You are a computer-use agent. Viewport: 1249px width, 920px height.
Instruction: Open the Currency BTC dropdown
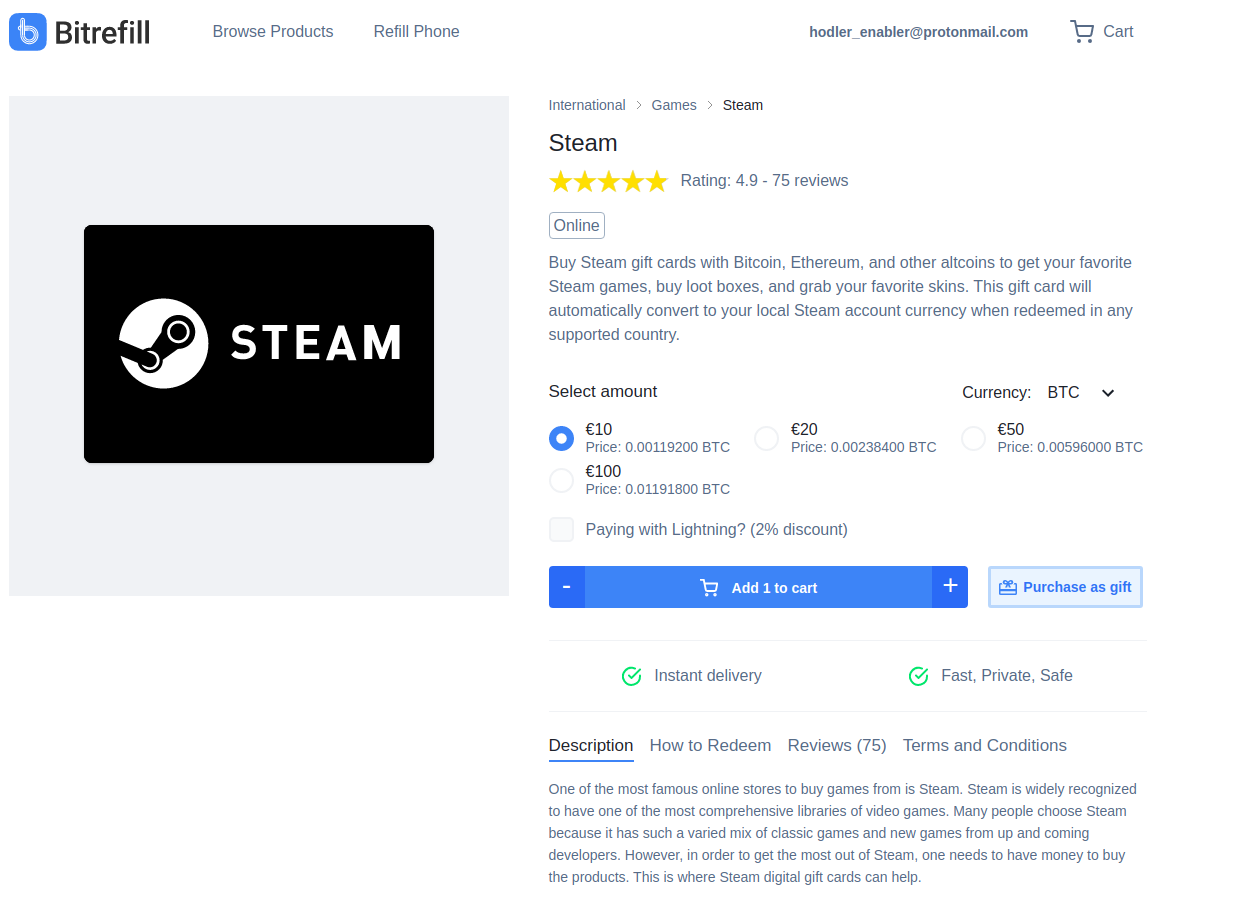point(1081,393)
